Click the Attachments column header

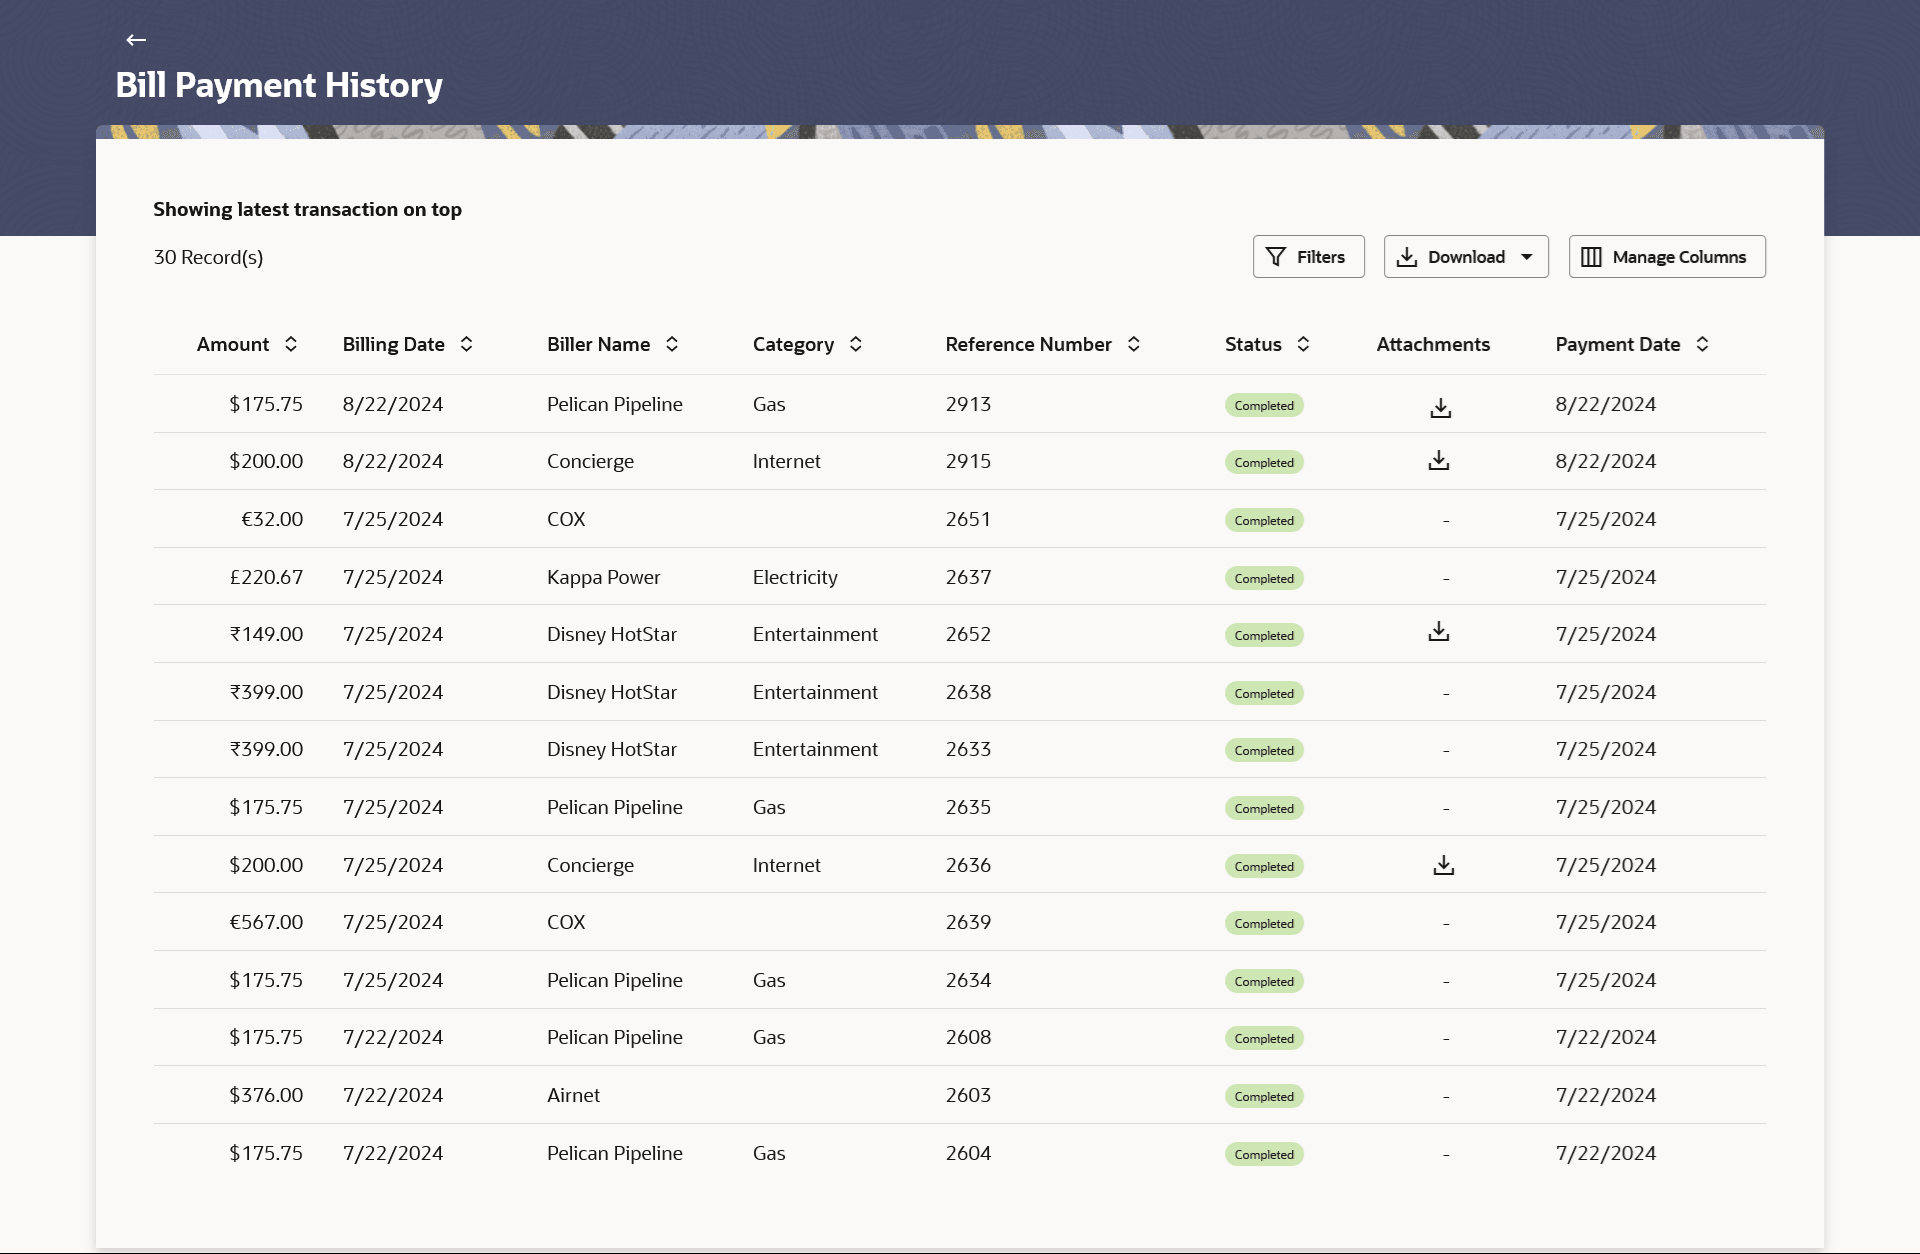coord(1432,344)
